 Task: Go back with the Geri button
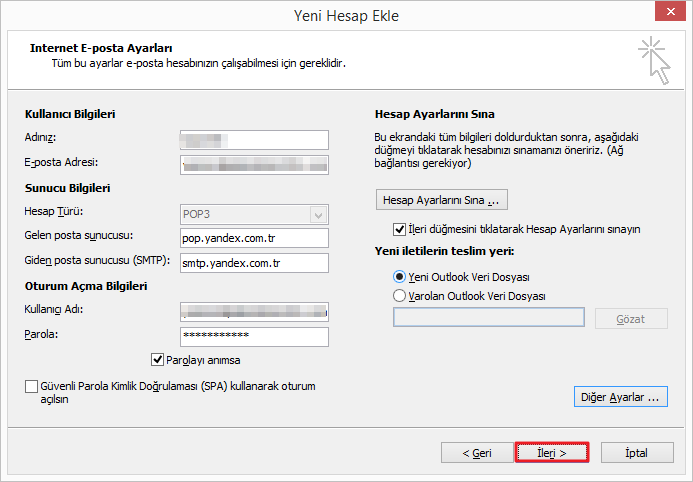pos(477,453)
